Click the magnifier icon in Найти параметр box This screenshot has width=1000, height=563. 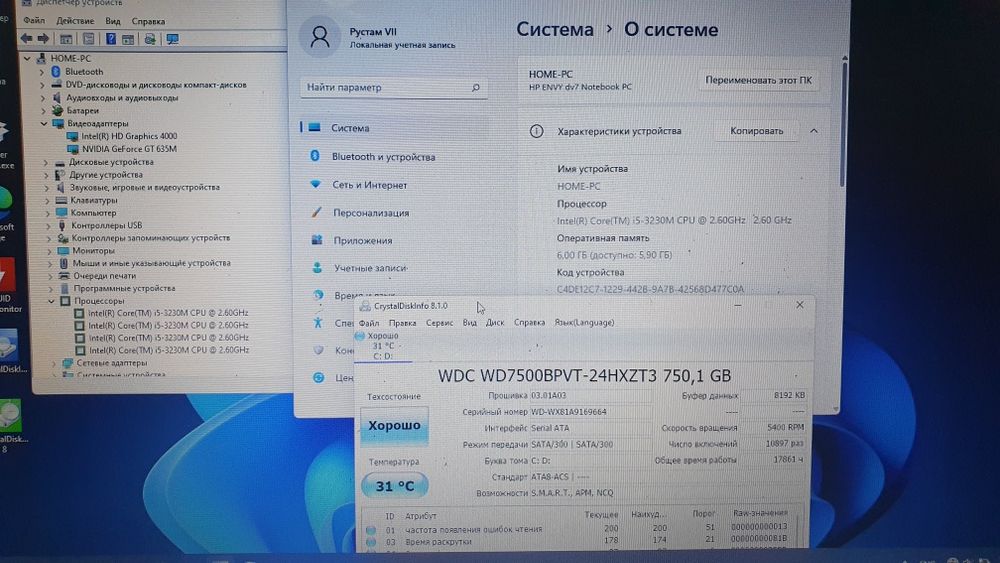click(475, 87)
